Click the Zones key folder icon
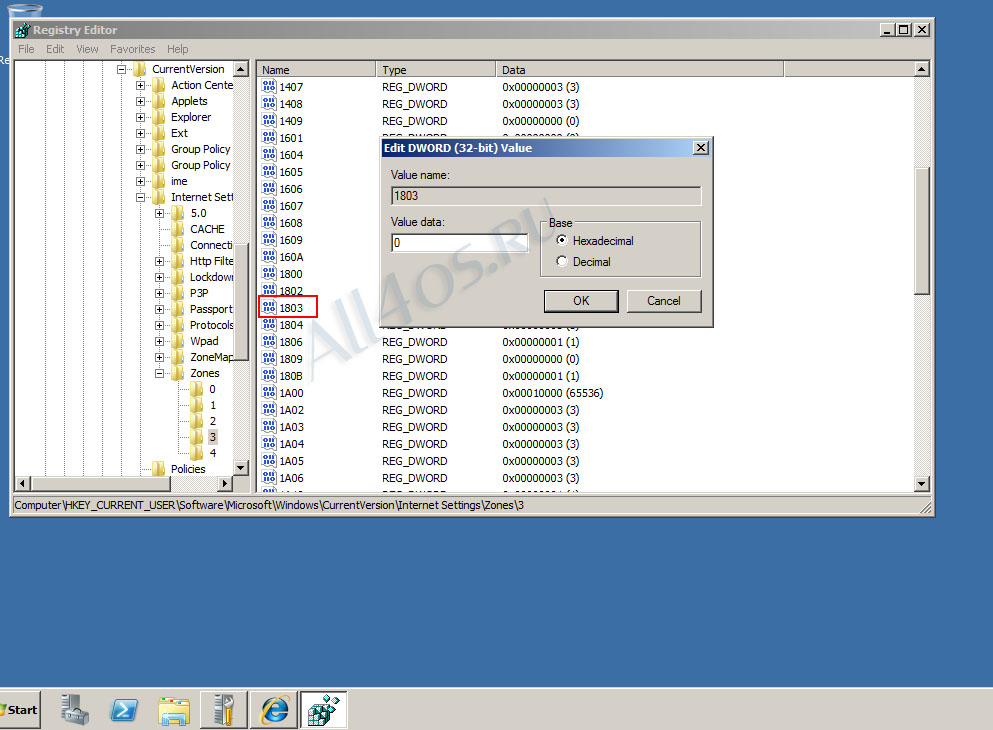Screen dimensions: 993x730 [x=178, y=373]
